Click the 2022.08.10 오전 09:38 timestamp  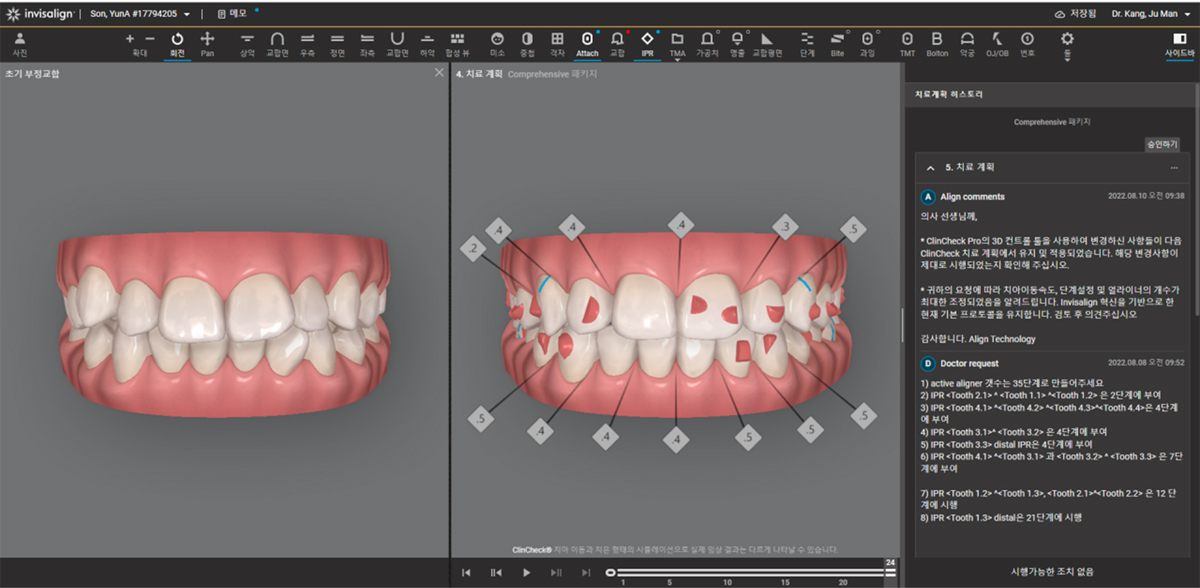pyautogui.click(x=1145, y=196)
